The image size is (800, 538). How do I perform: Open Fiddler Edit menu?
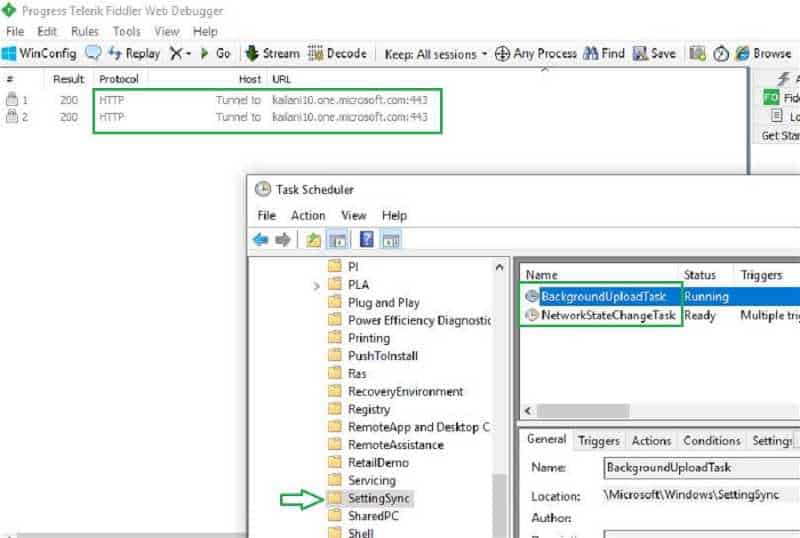coord(47,31)
